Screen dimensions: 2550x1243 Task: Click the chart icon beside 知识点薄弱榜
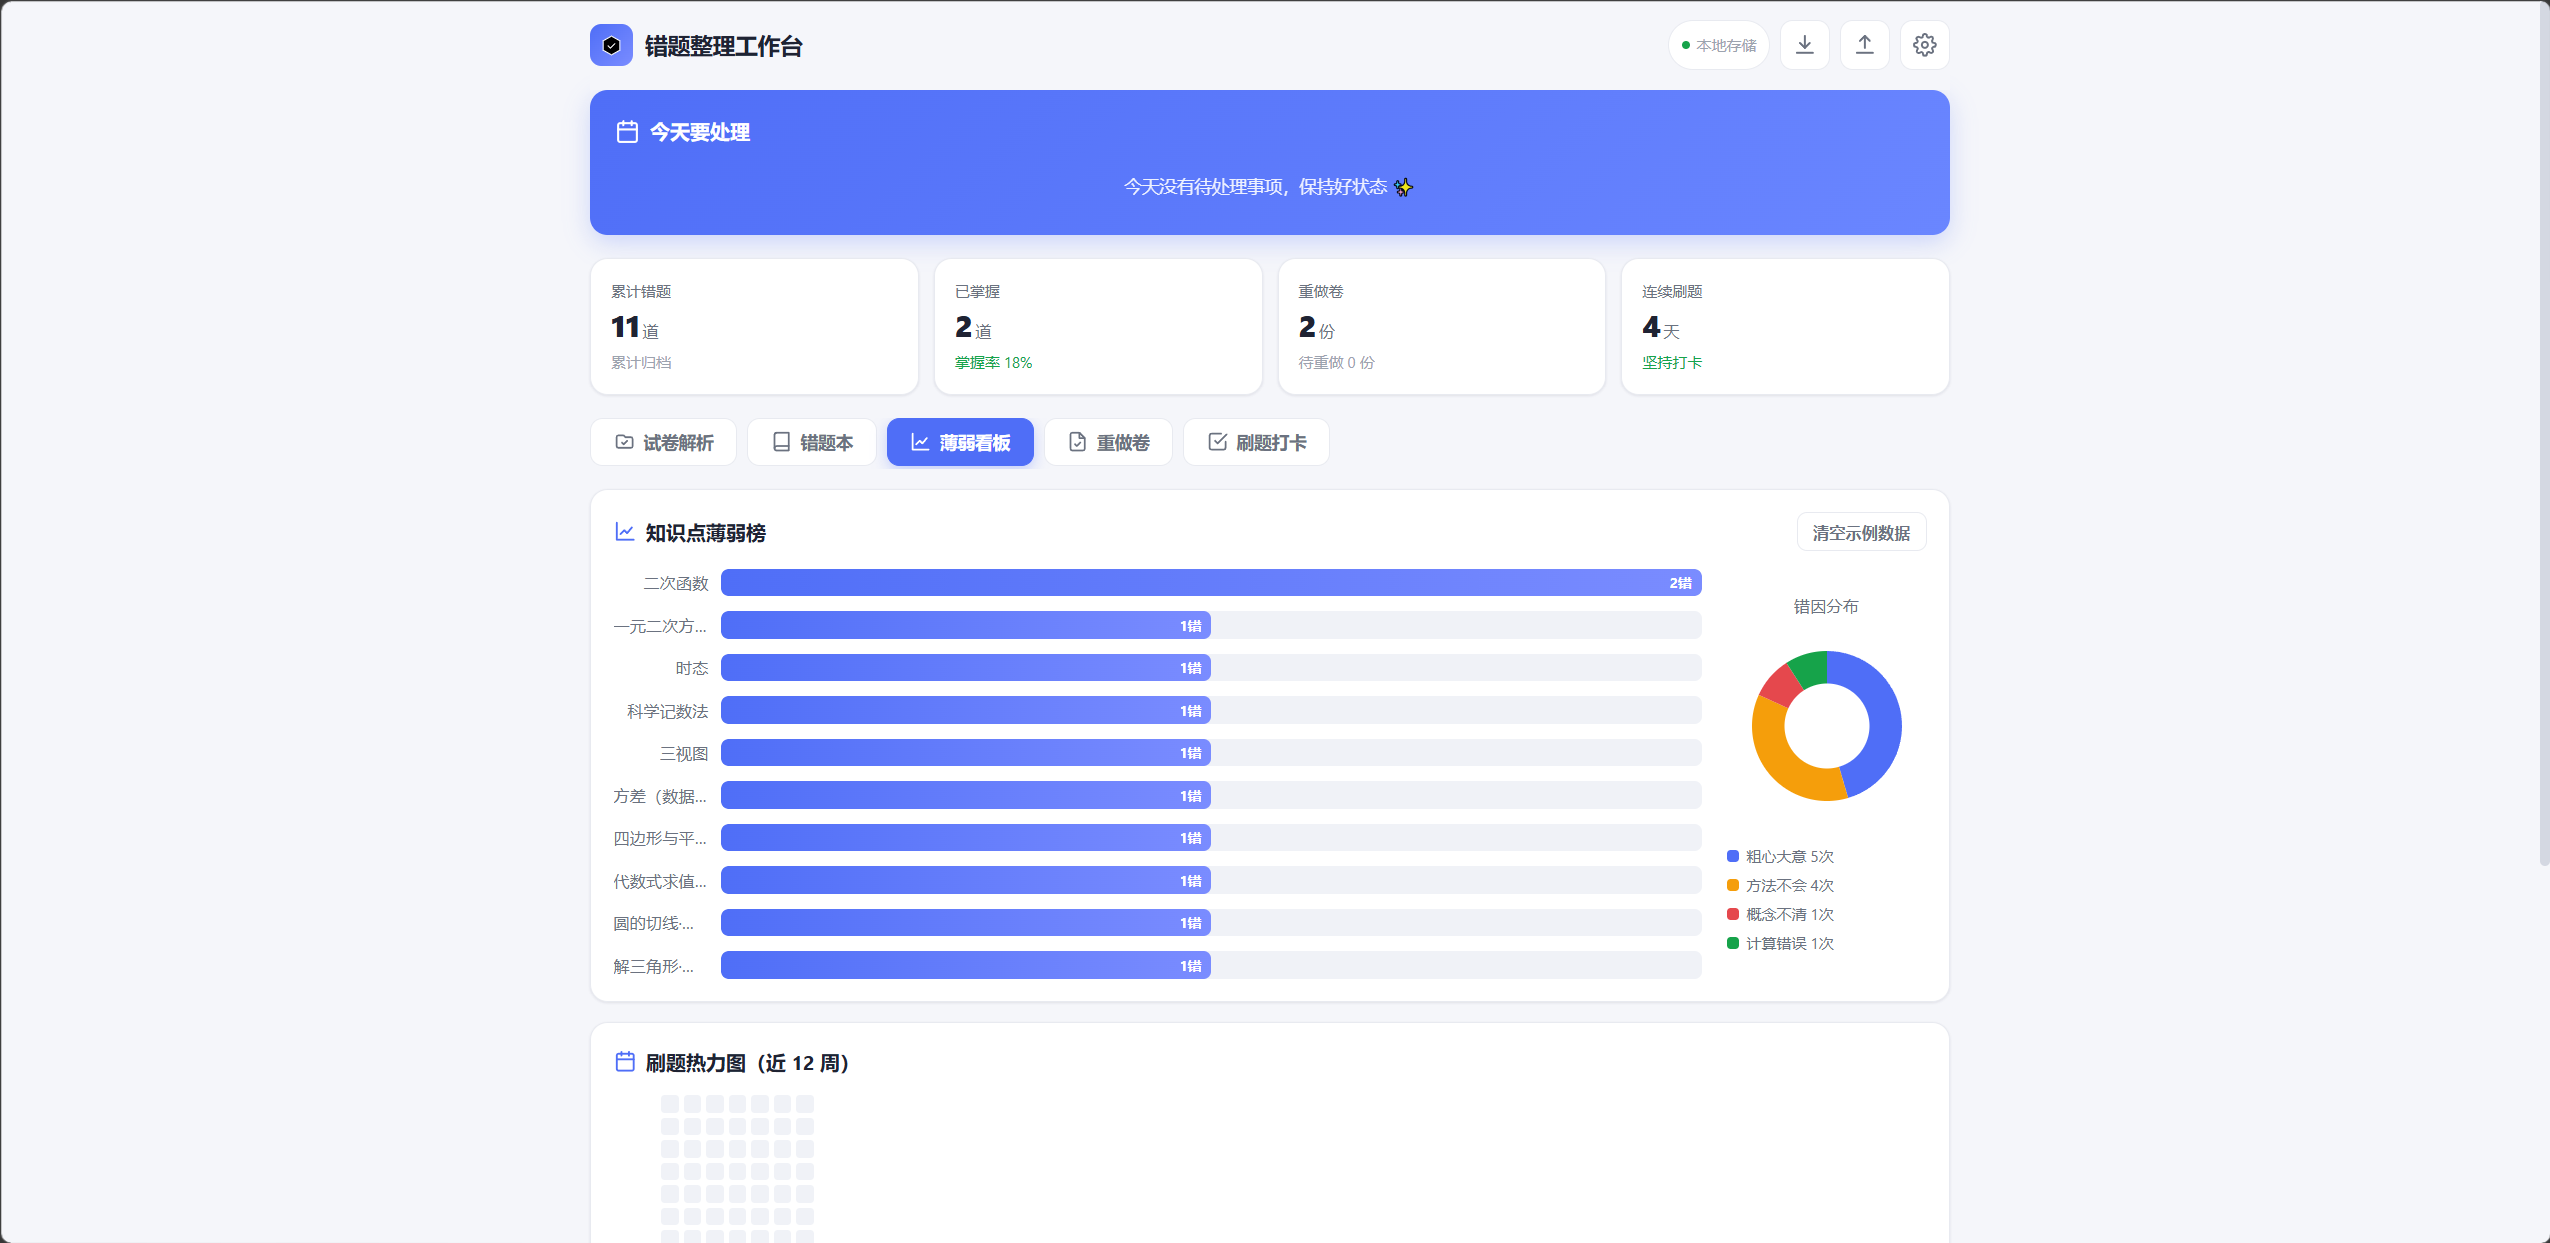[625, 532]
